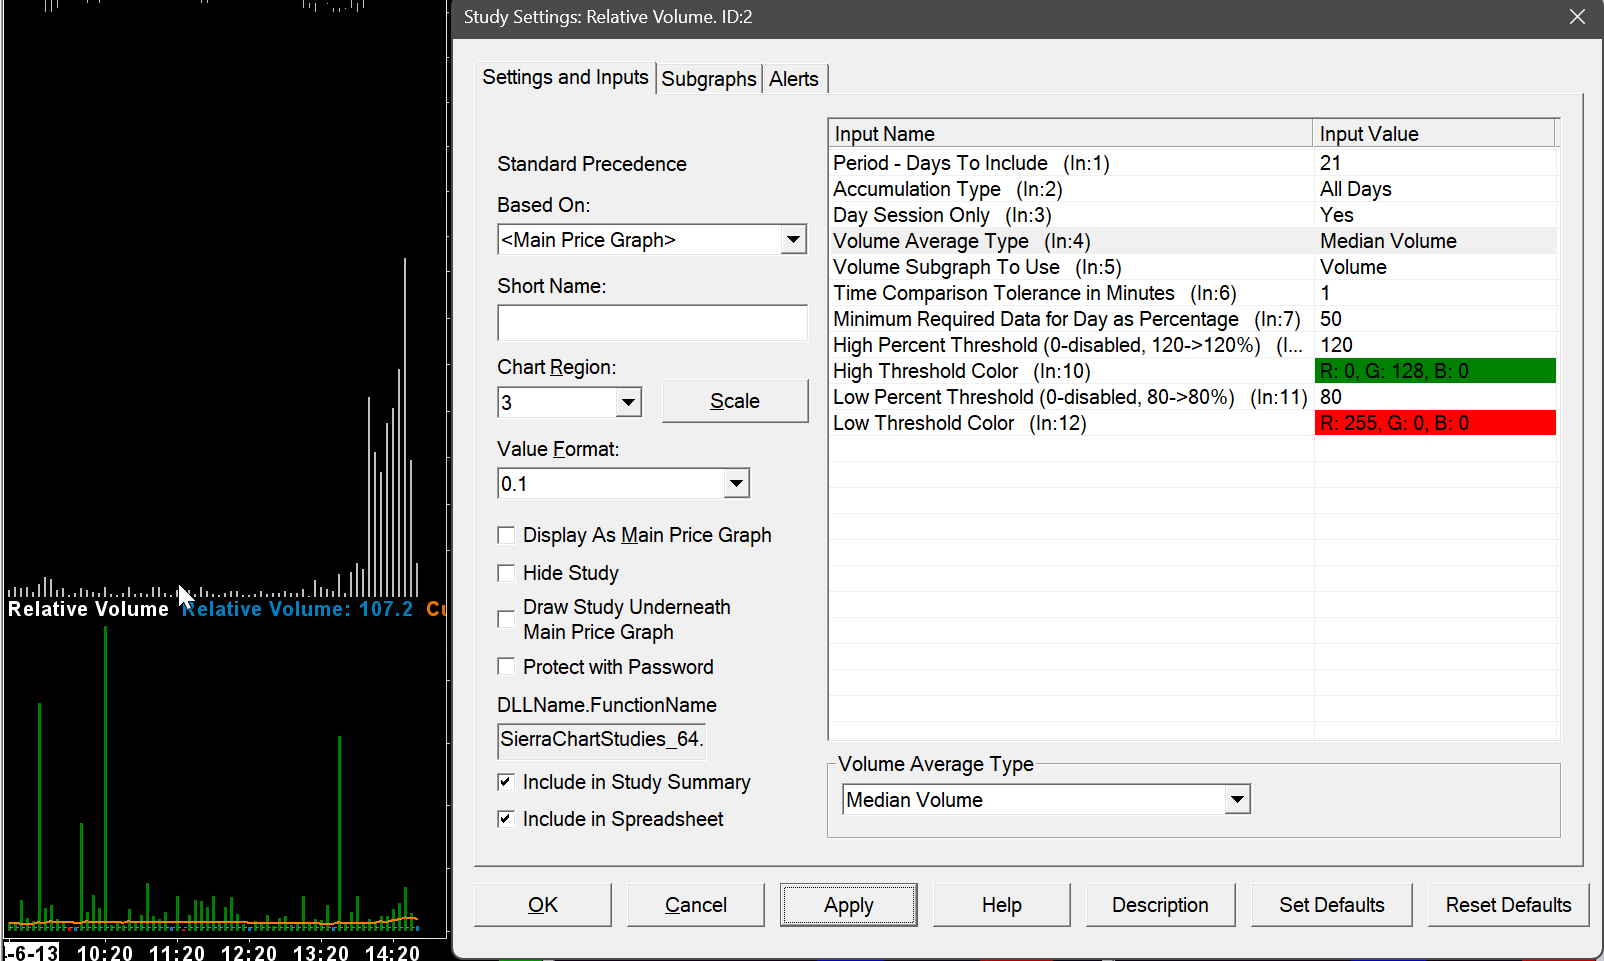Enable Display As Main Price Graph checkbox
Image resolution: width=1604 pixels, height=961 pixels.
pos(507,535)
